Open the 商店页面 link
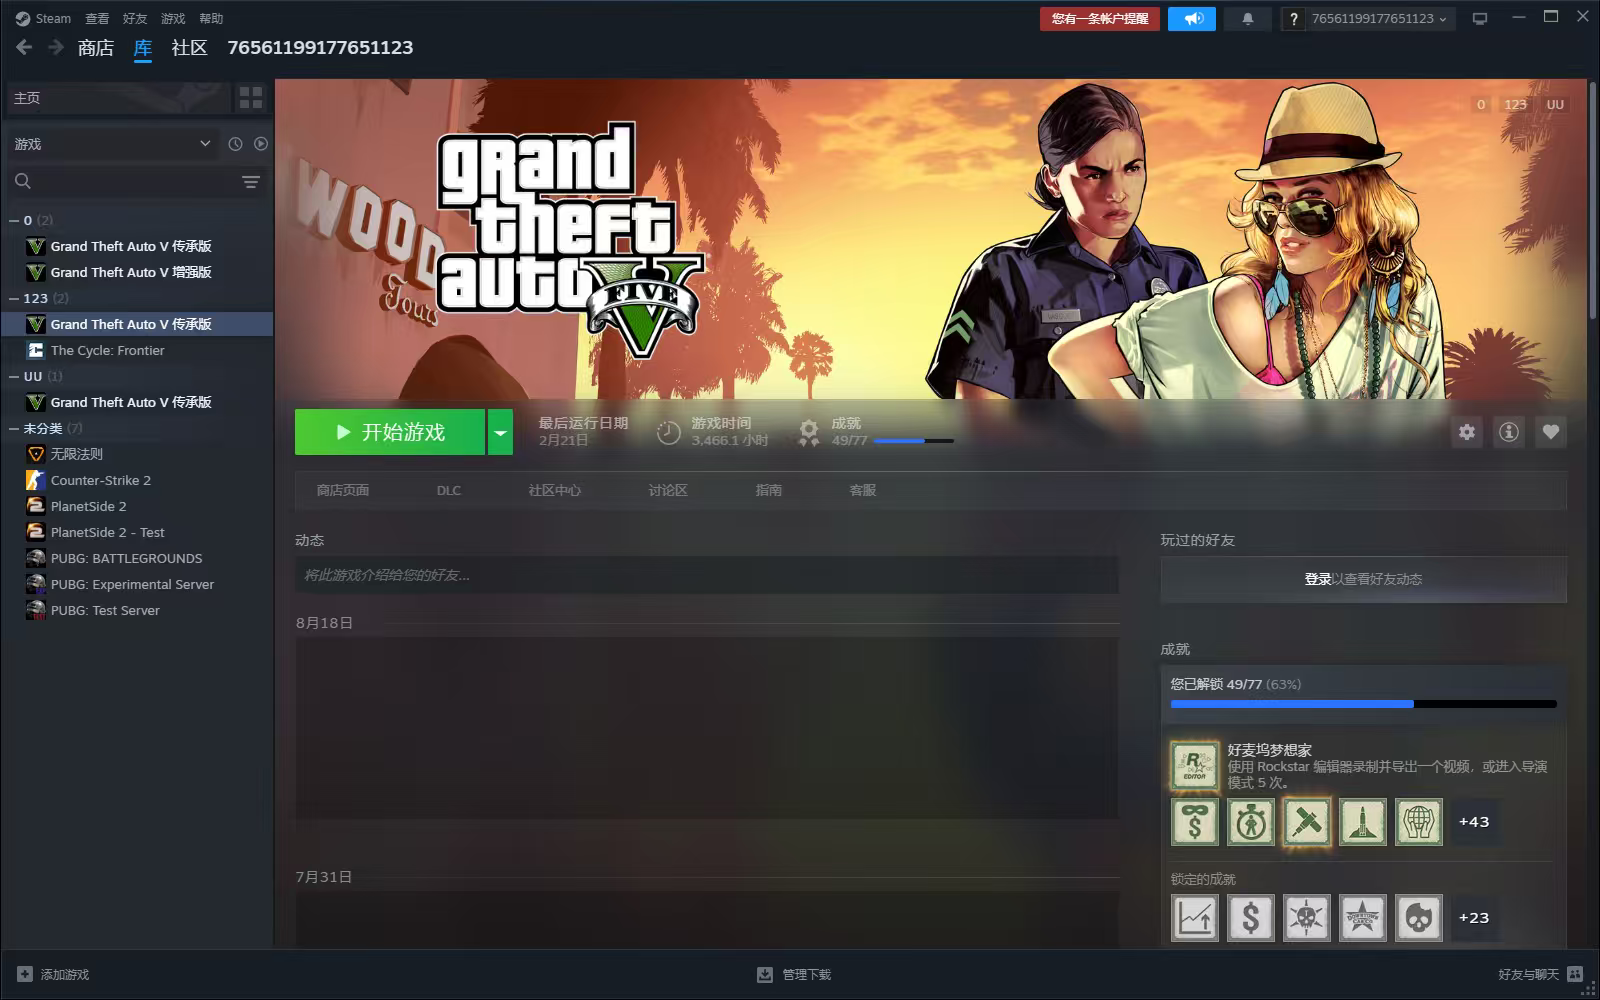This screenshot has width=1600, height=1000. pos(343,490)
